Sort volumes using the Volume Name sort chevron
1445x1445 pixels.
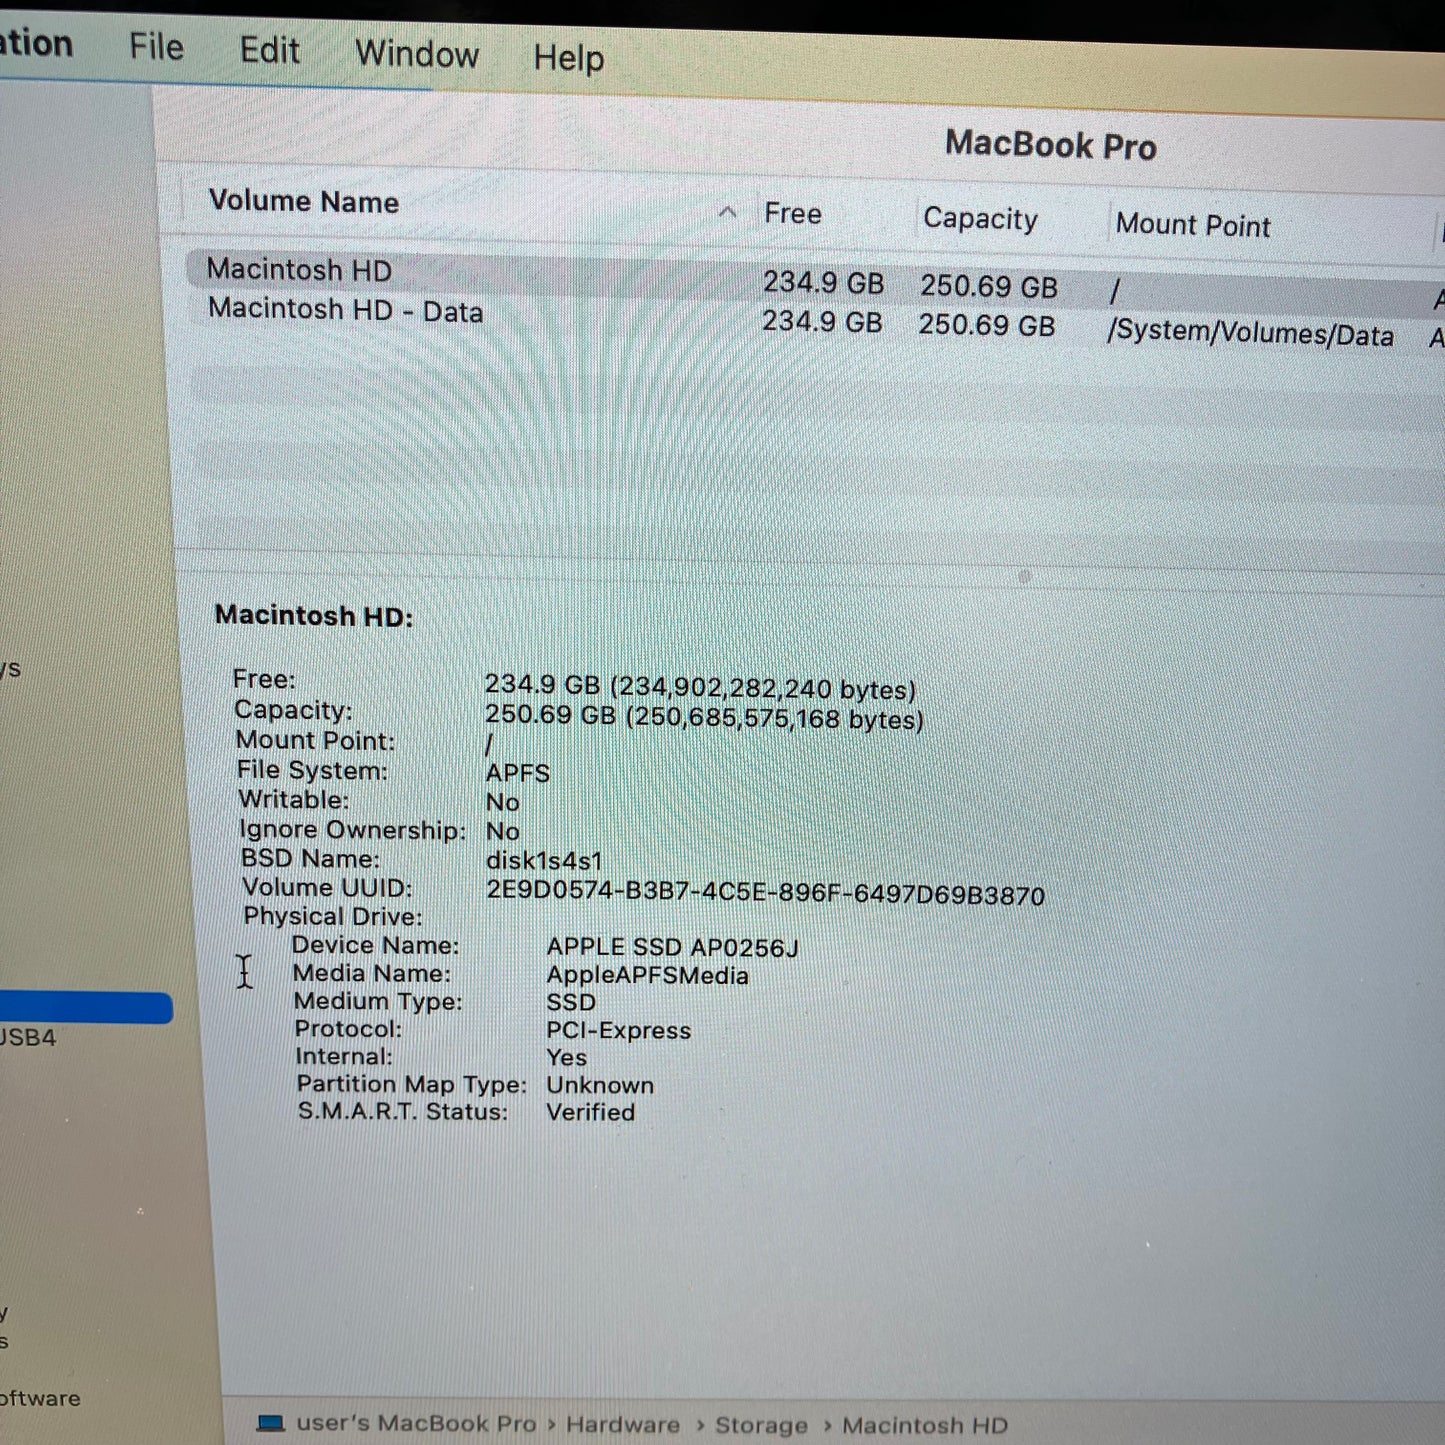click(x=728, y=212)
